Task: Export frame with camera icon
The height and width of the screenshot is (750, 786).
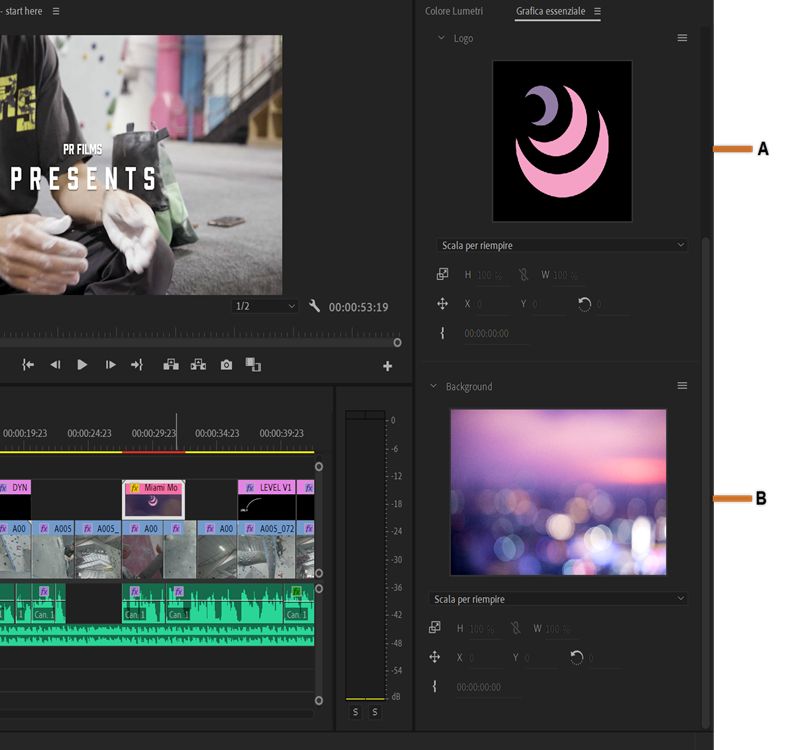Action: pyautogui.click(x=227, y=365)
